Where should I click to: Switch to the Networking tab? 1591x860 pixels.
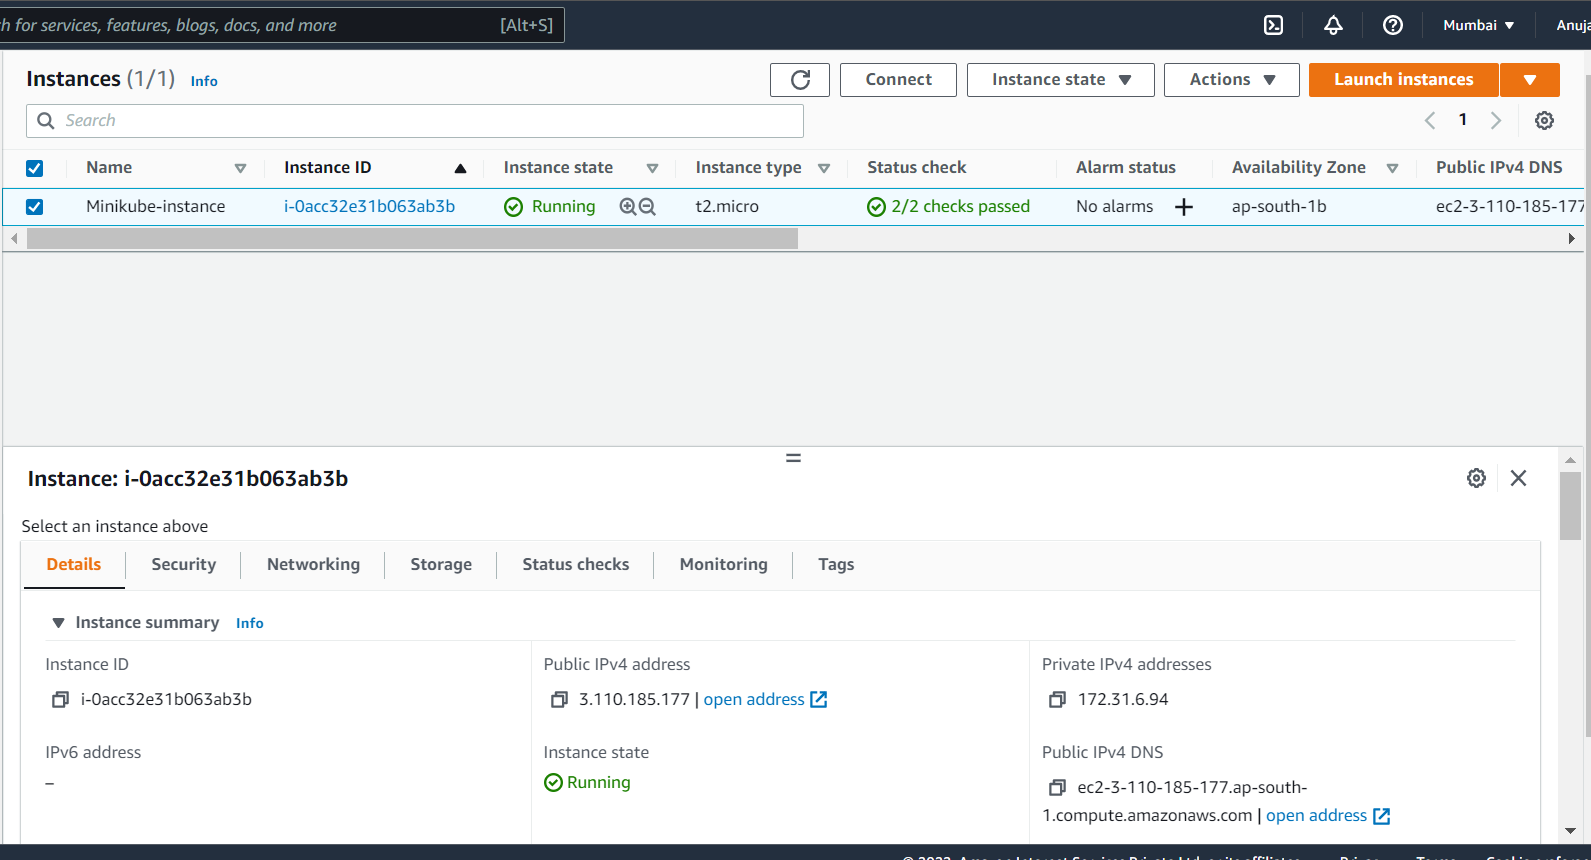pyautogui.click(x=313, y=565)
